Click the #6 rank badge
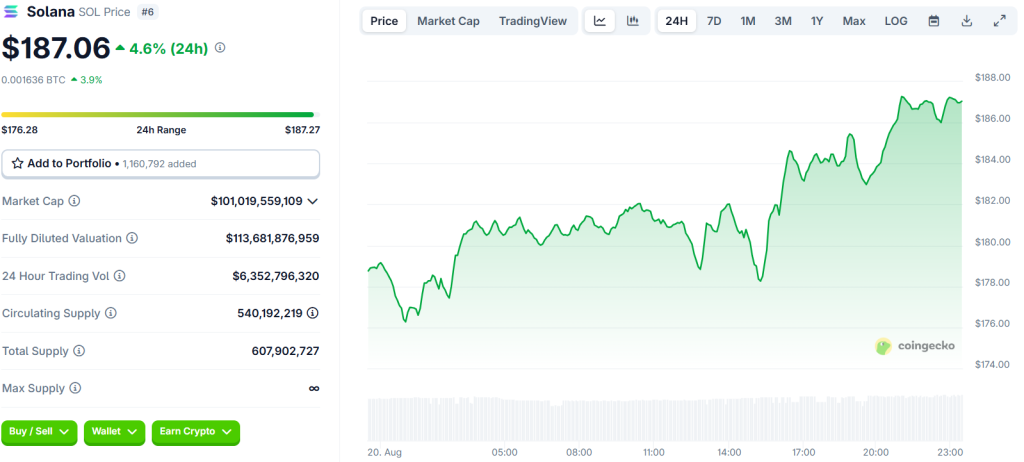 coord(148,12)
